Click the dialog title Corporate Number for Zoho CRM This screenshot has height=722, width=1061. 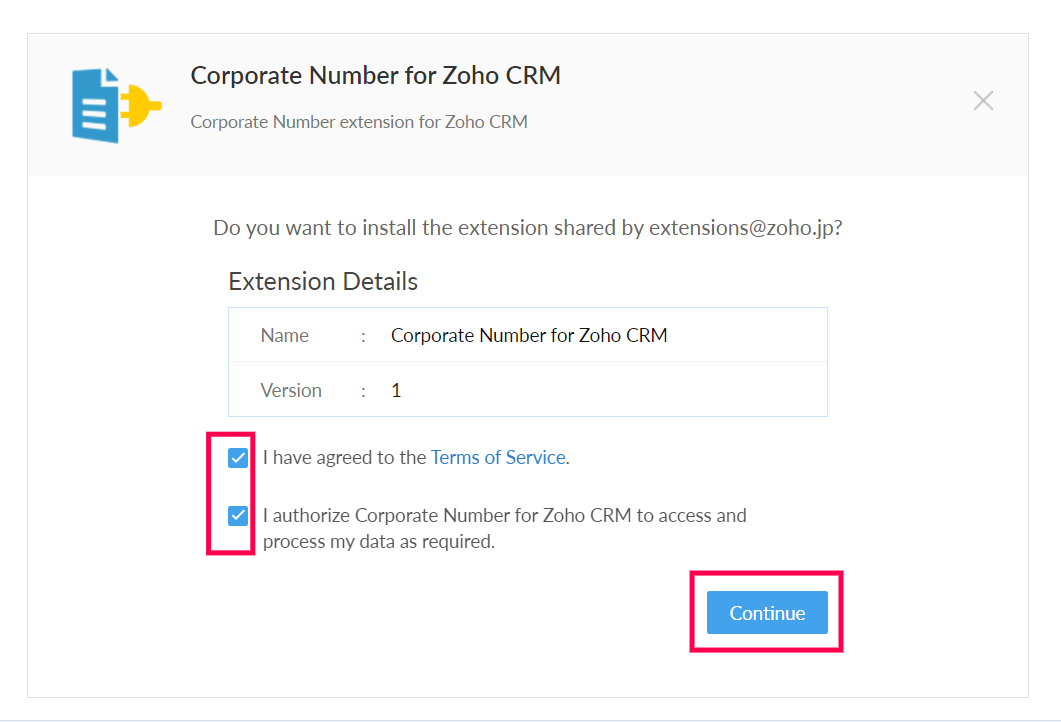tap(375, 76)
